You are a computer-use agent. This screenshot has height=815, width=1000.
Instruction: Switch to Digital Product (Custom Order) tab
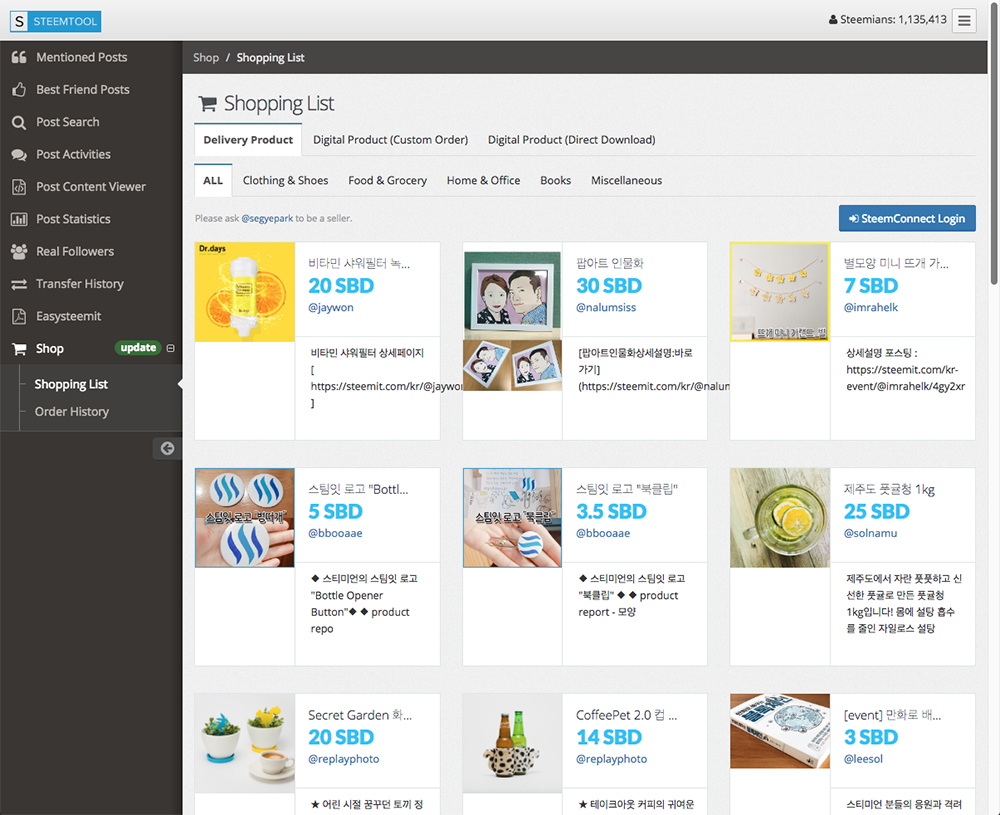pos(390,140)
